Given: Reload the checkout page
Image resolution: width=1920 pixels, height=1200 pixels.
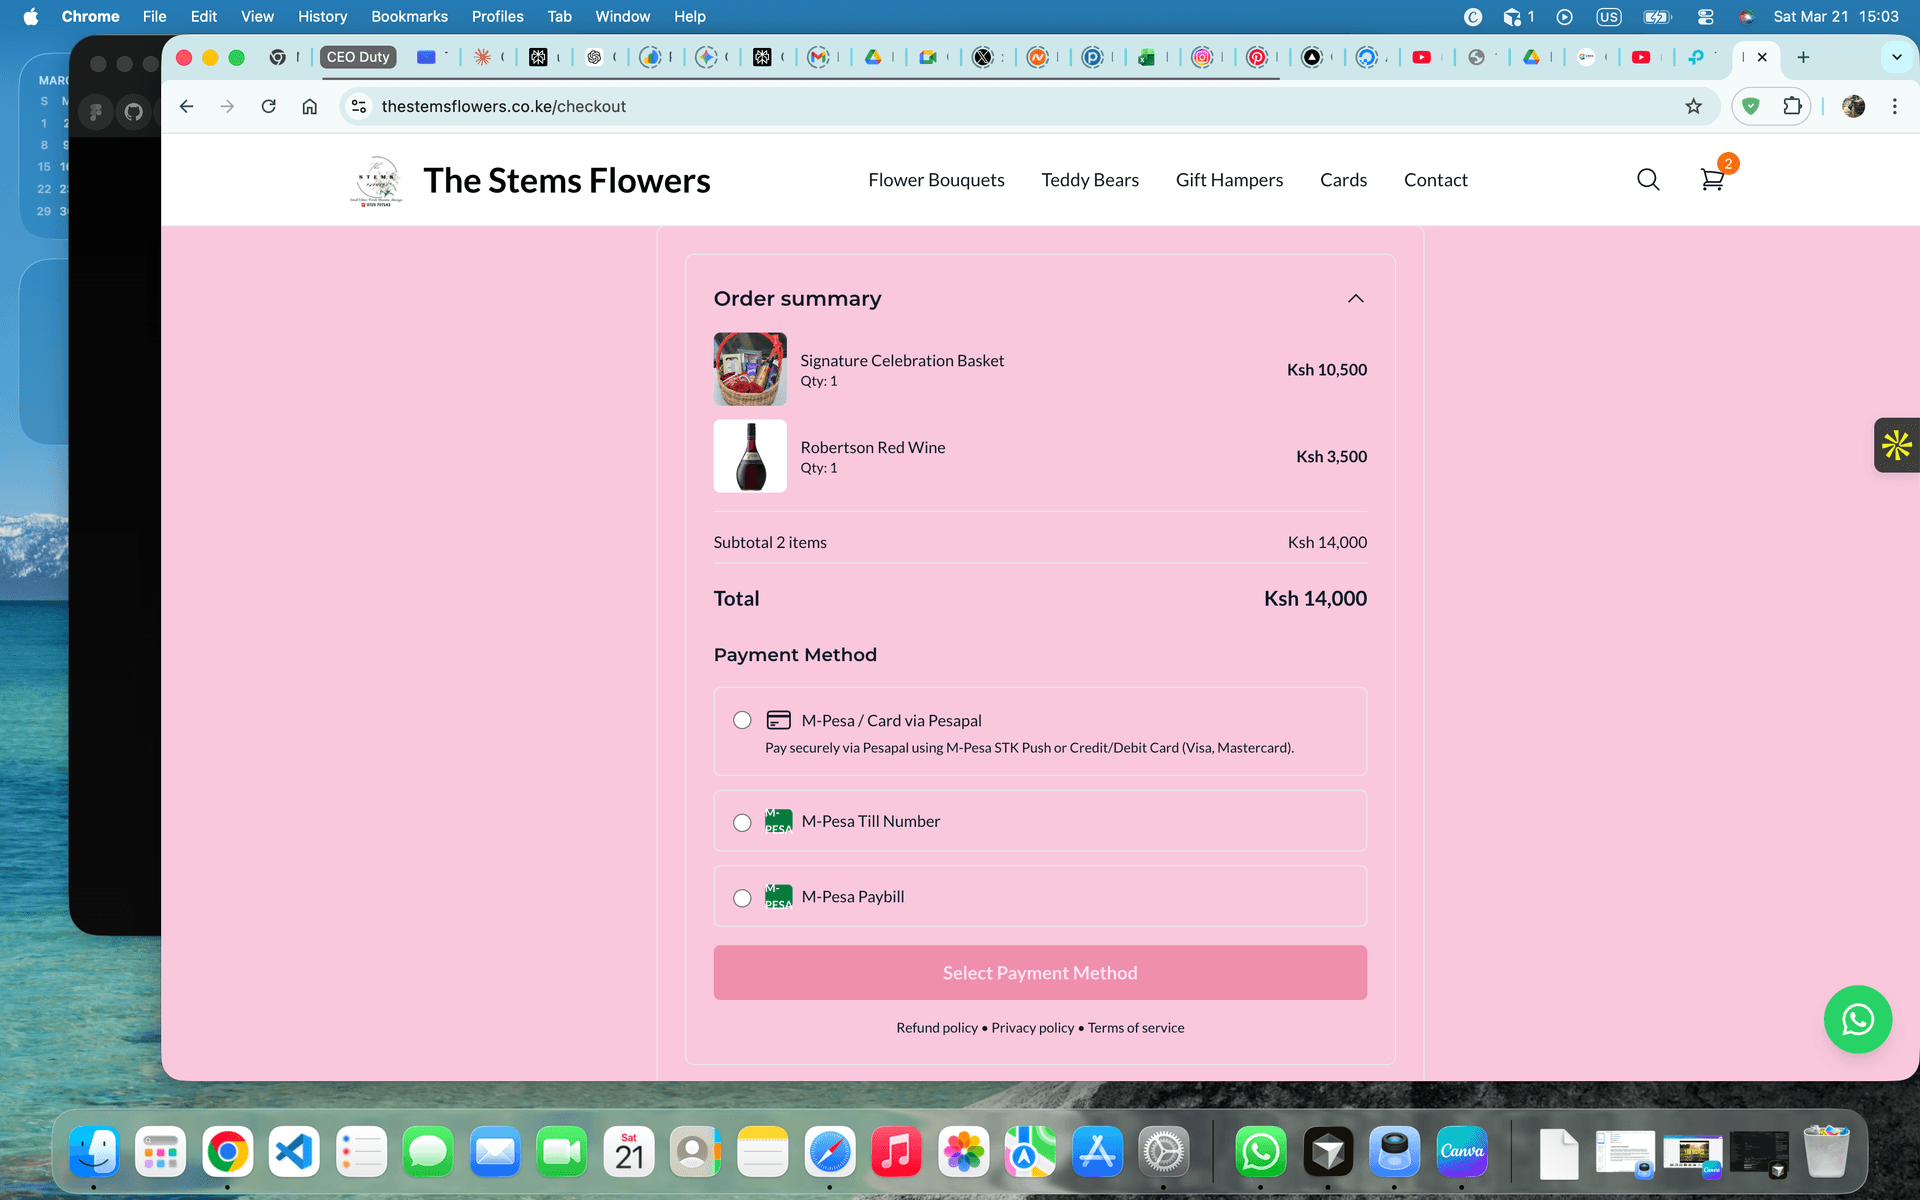Looking at the screenshot, I should (268, 106).
